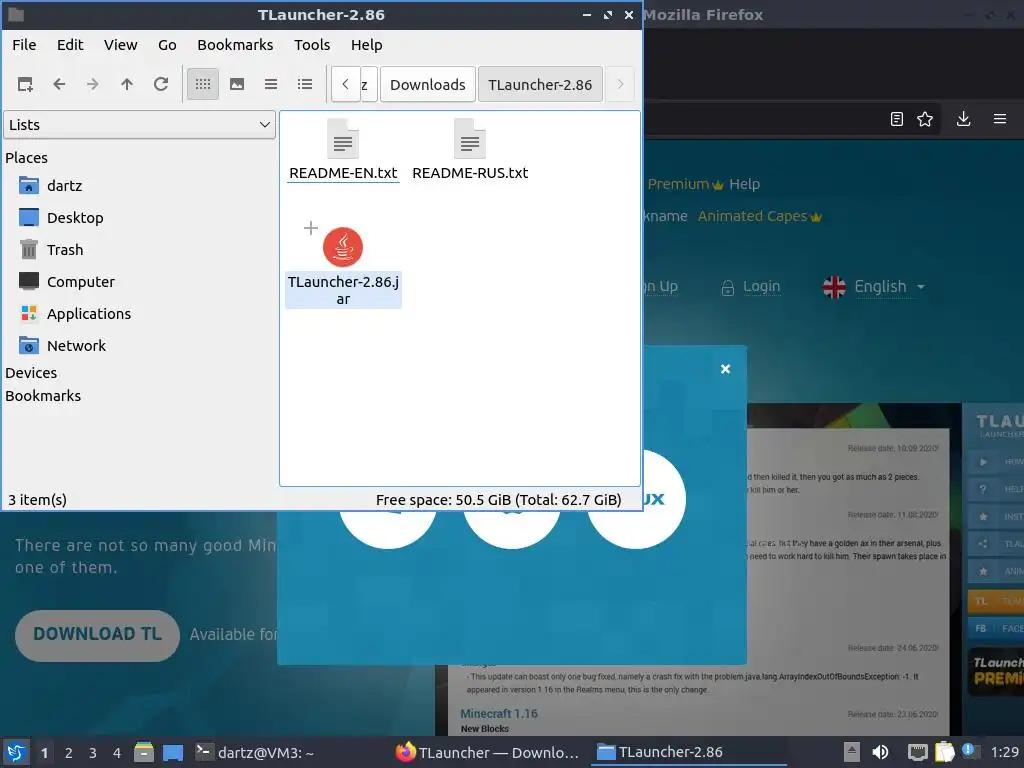Reload the current folder
This screenshot has width=1024, height=768.
pos(161,84)
